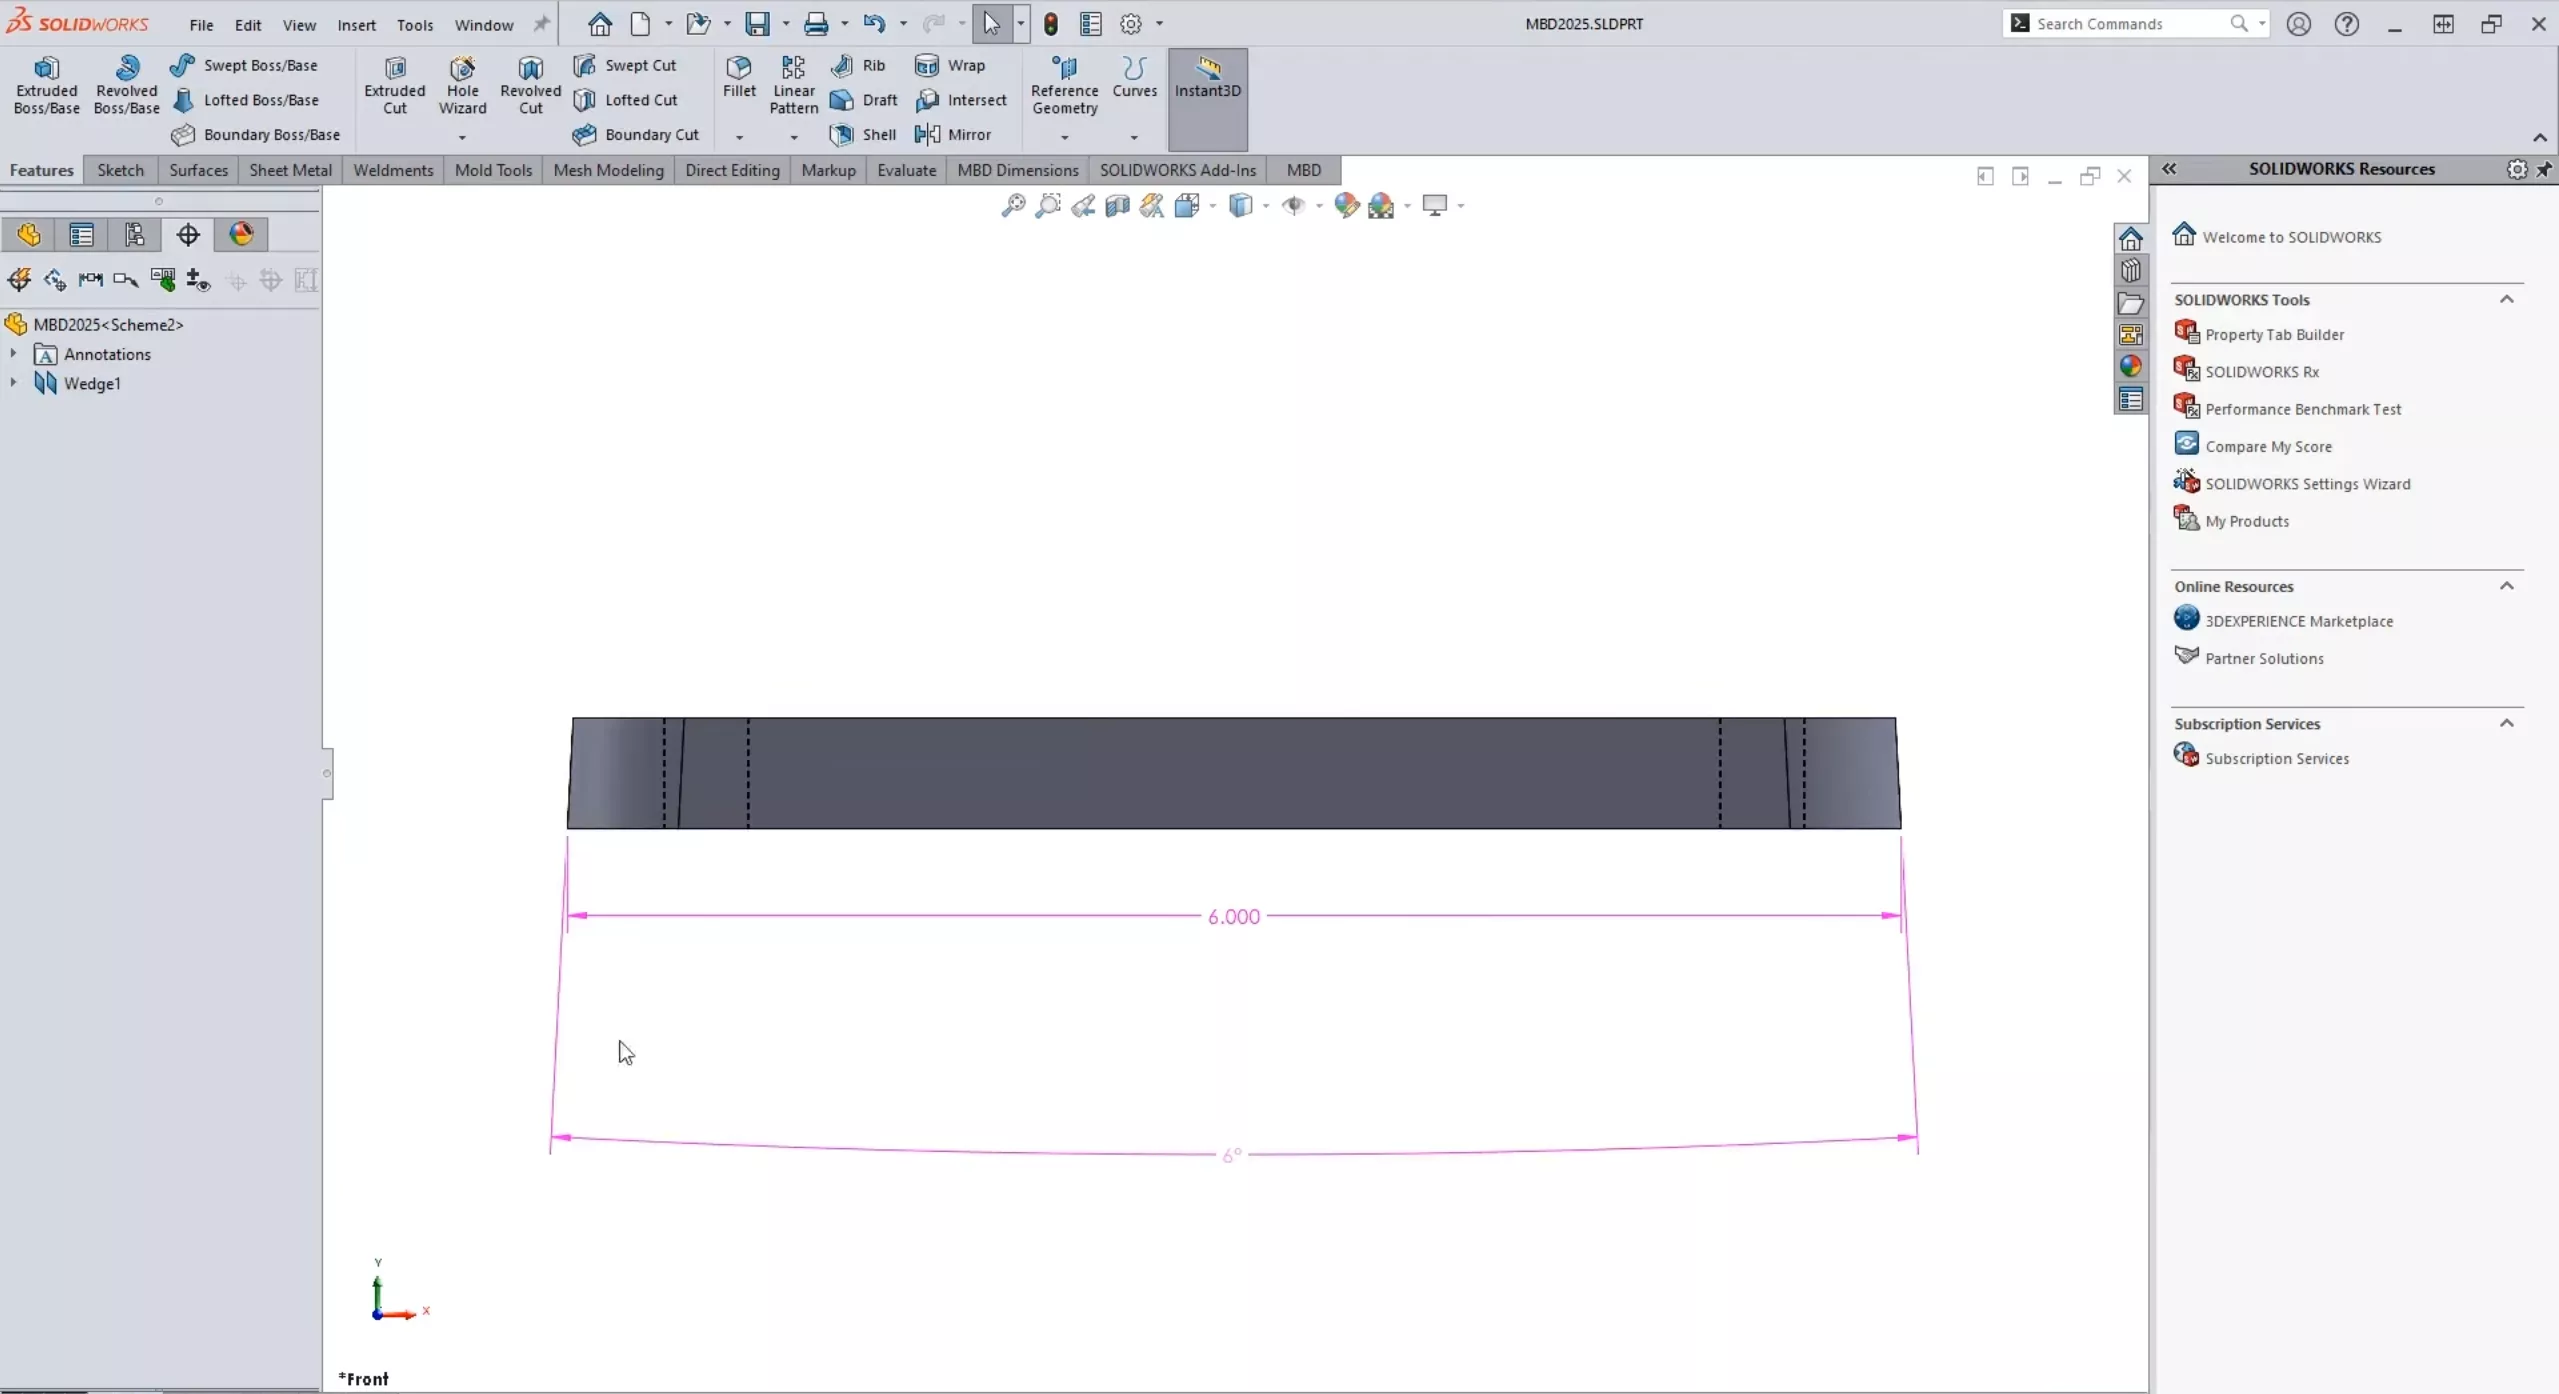Collapse the Subscription Services section
This screenshot has height=1394, width=2559.
pos(2508,723)
